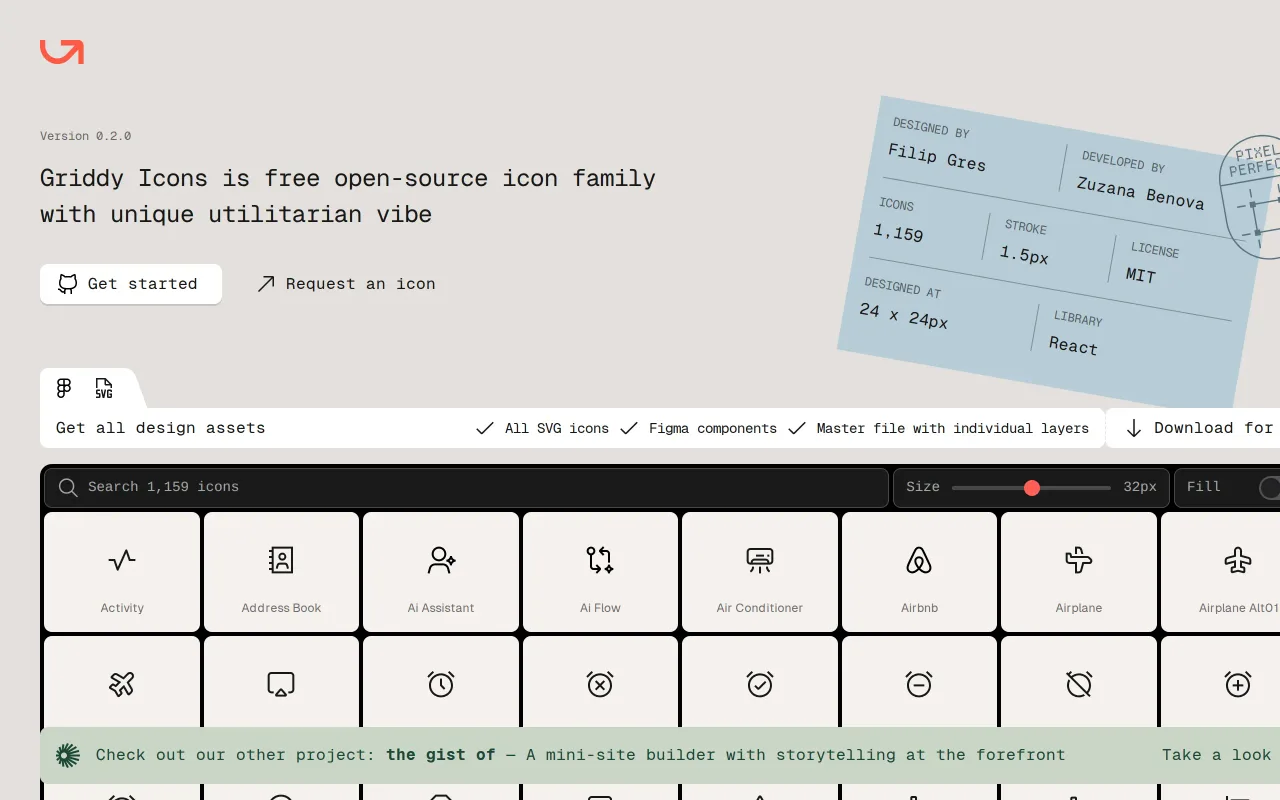Click the MIT license text
This screenshot has width=1280, height=800.
click(x=1141, y=275)
